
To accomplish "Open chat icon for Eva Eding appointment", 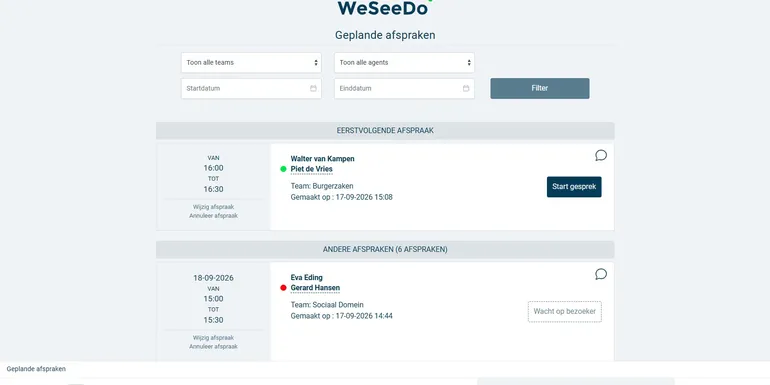I will pos(601,274).
